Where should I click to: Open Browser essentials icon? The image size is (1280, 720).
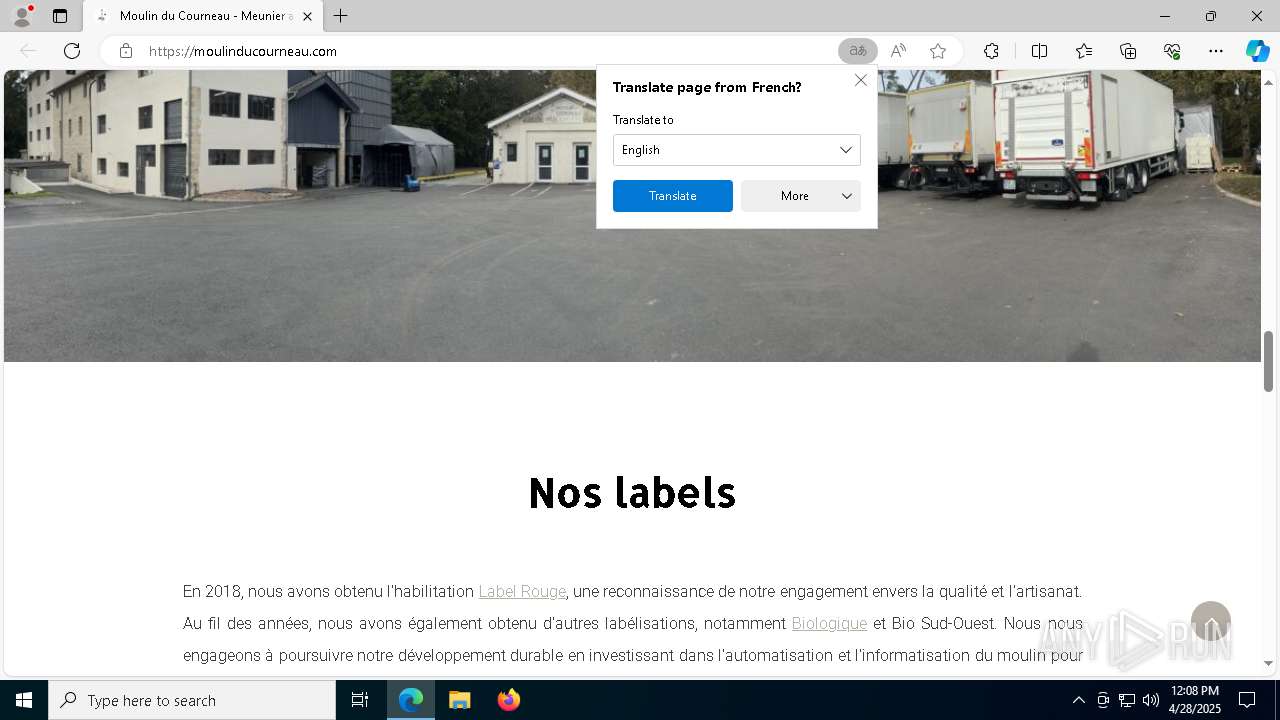point(1172,51)
